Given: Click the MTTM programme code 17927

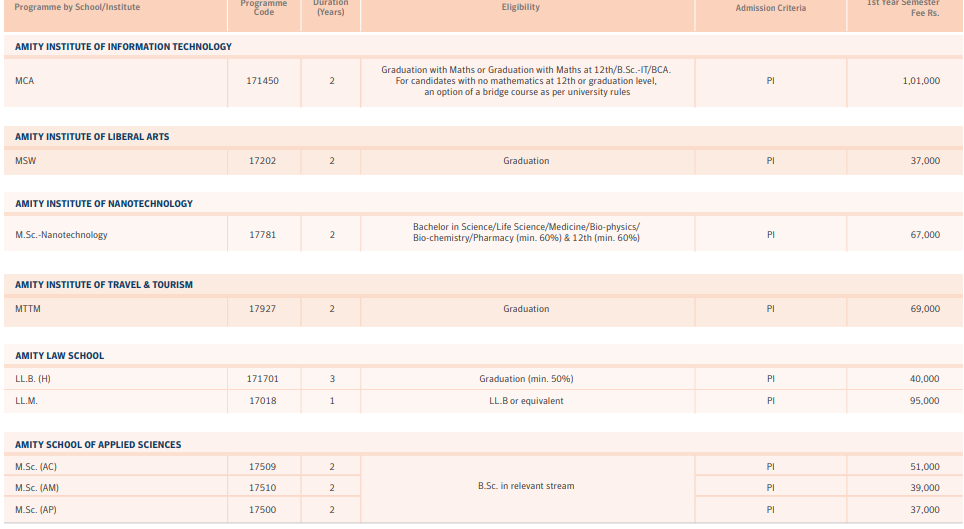Looking at the screenshot, I should point(262,309).
